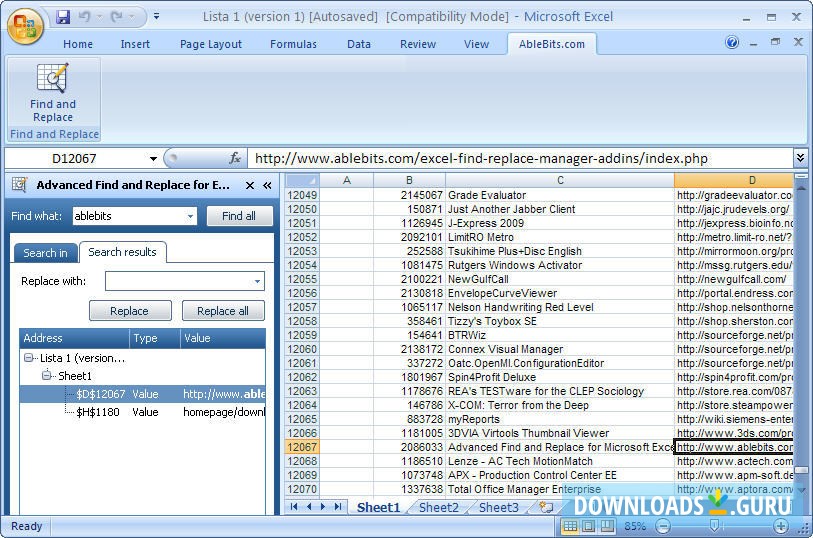The image size is (813, 538).
Task: Sort results by Address column header
Action: (75, 338)
